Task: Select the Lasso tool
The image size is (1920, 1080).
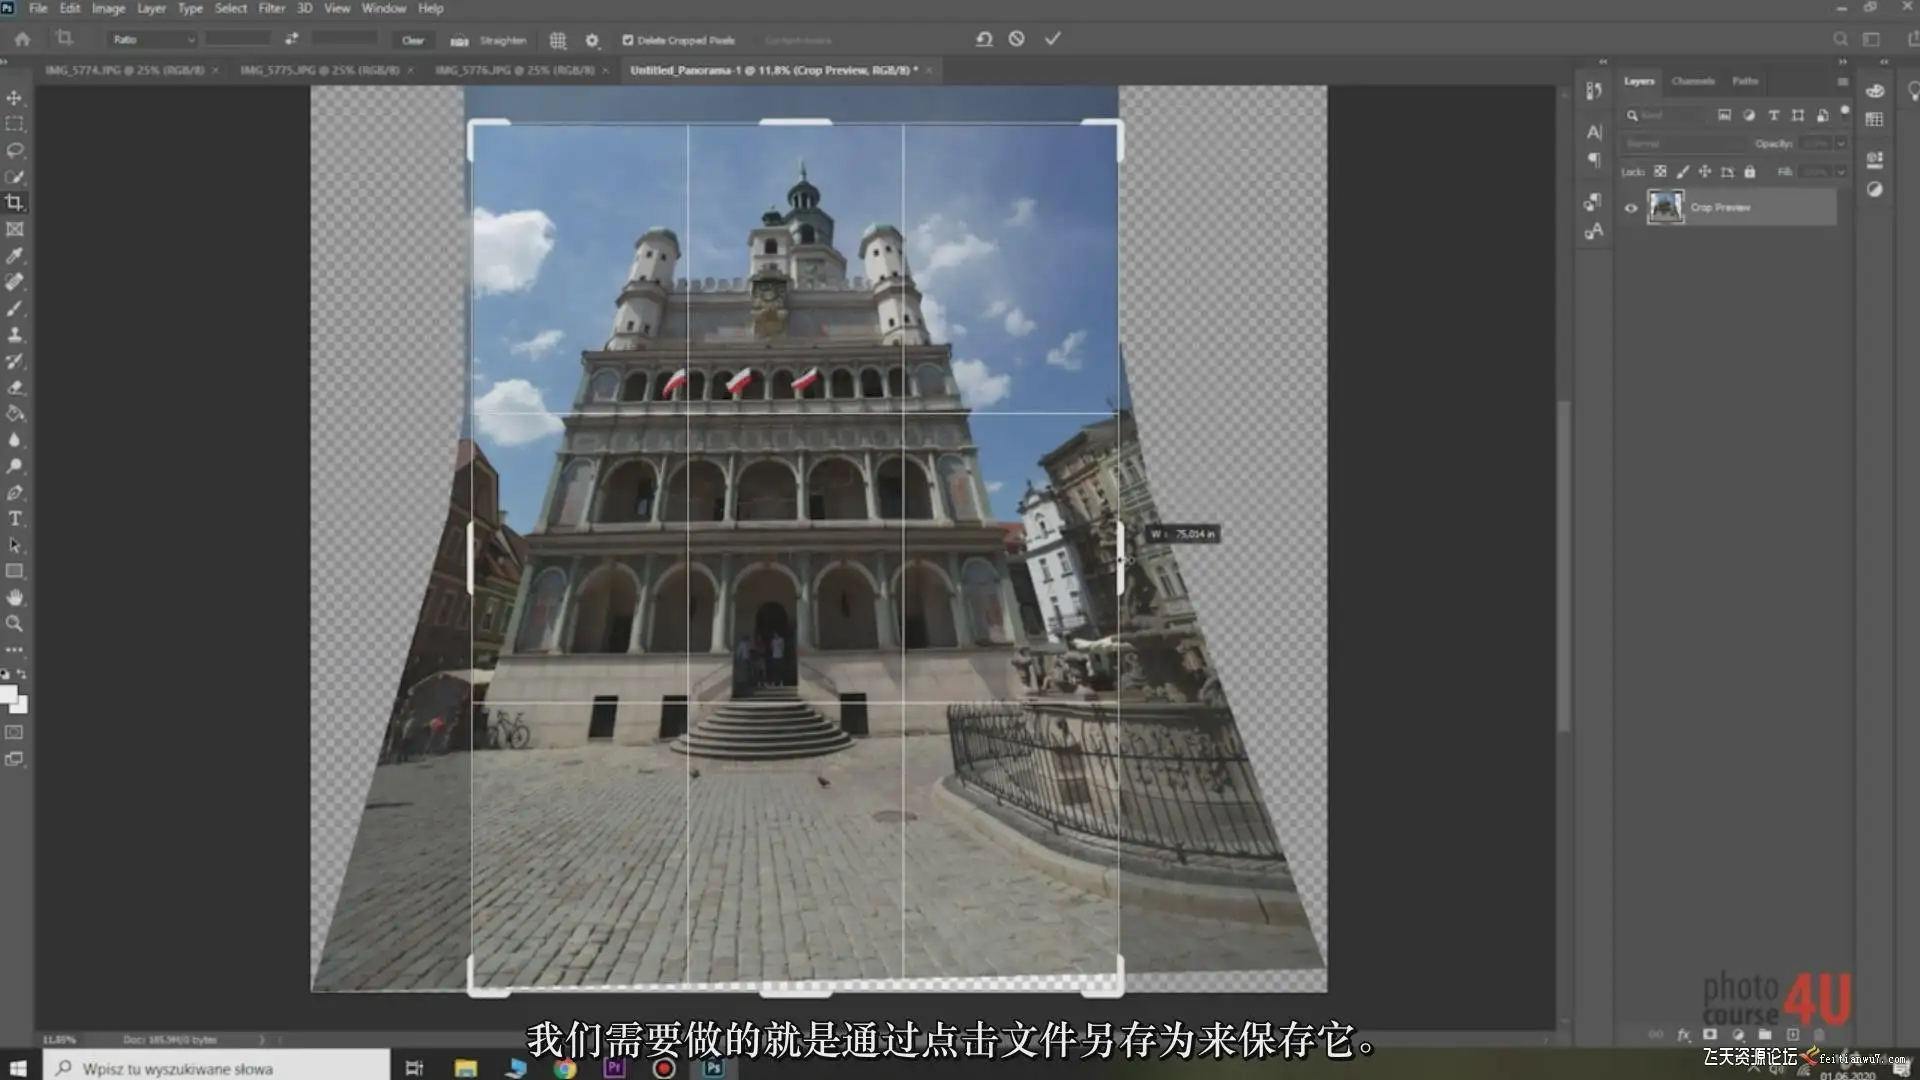Action: (x=15, y=150)
